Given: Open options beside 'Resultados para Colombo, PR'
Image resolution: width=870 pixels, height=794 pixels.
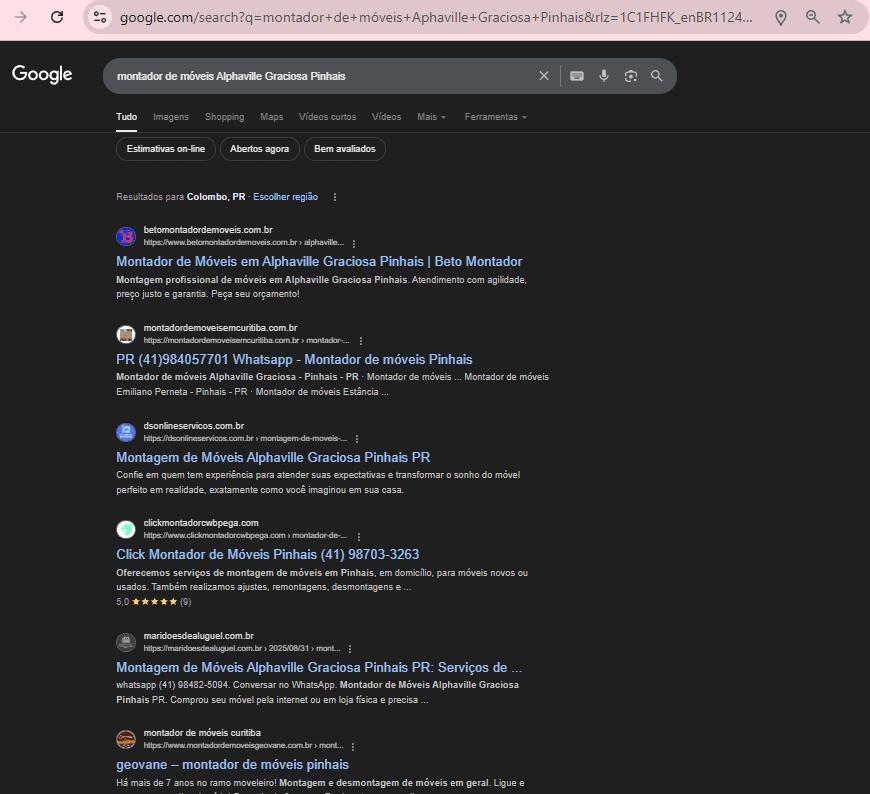Looking at the screenshot, I should pyautogui.click(x=334, y=197).
